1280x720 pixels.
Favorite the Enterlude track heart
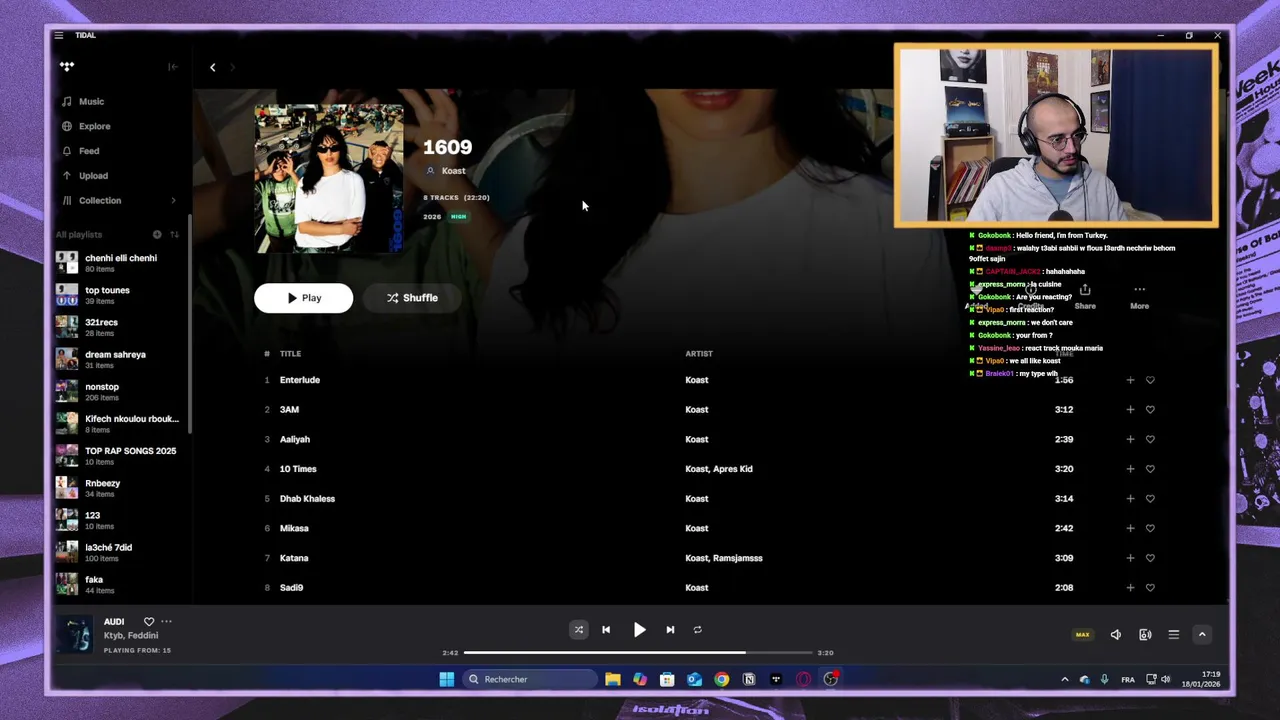click(x=1150, y=380)
